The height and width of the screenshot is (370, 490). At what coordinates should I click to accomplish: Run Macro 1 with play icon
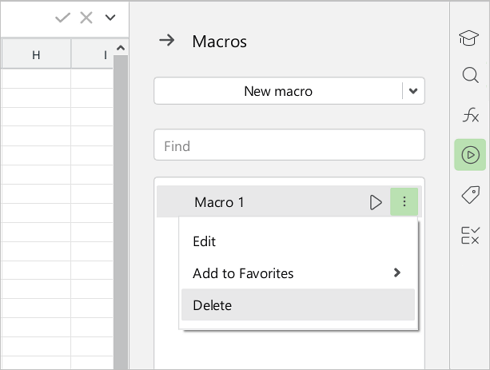(376, 202)
